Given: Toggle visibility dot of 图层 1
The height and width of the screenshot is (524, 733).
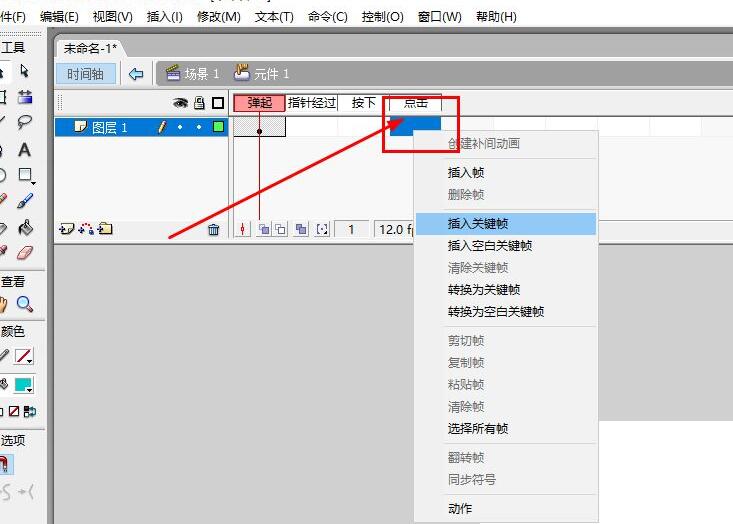Looking at the screenshot, I should pos(180,127).
